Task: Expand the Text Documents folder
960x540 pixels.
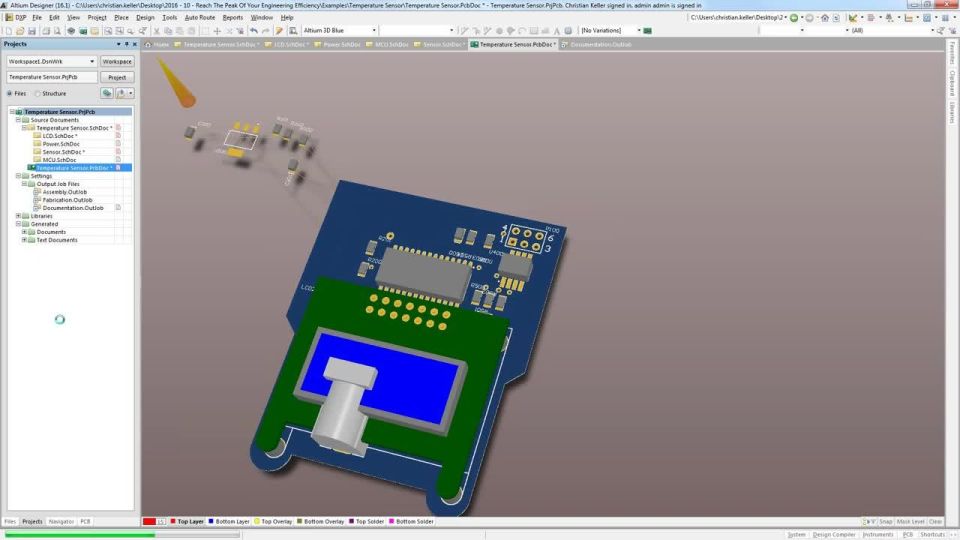Action: point(24,240)
